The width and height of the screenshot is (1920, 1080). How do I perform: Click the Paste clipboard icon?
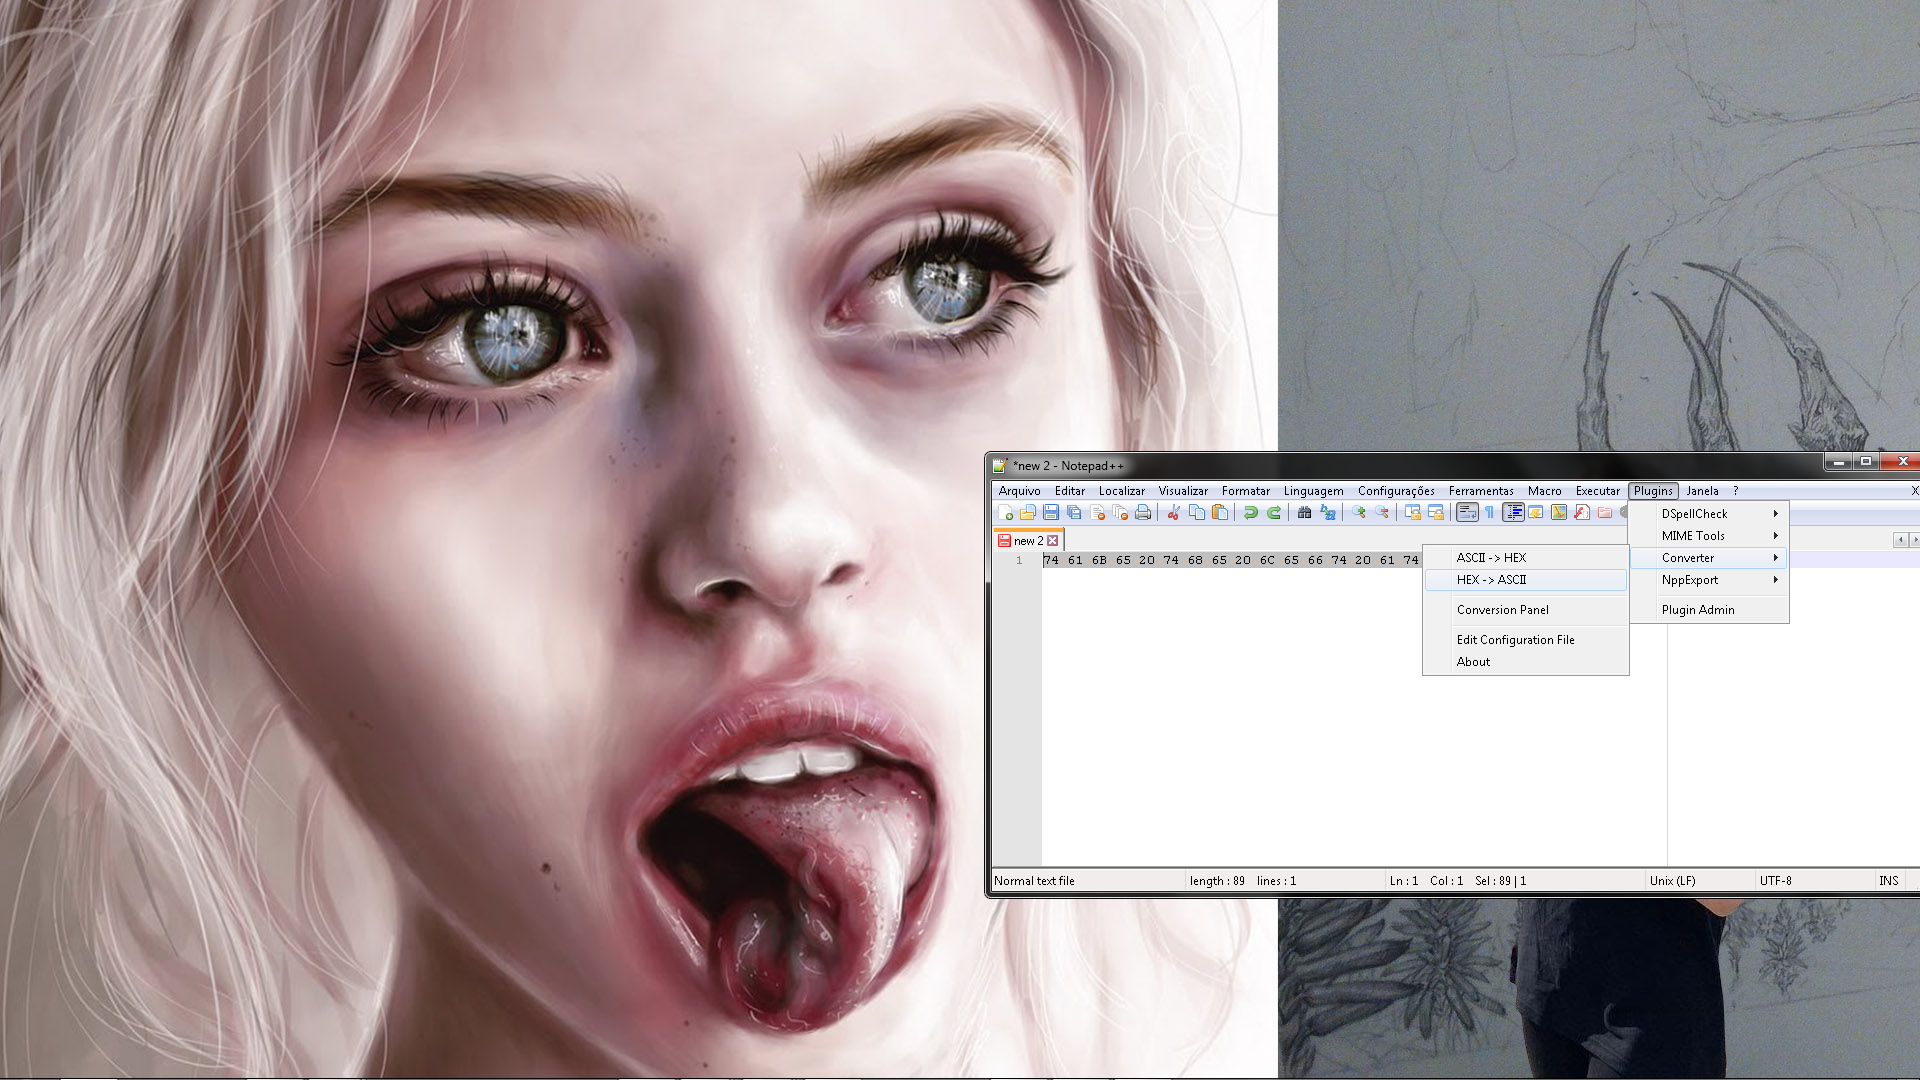pos(1220,512)
